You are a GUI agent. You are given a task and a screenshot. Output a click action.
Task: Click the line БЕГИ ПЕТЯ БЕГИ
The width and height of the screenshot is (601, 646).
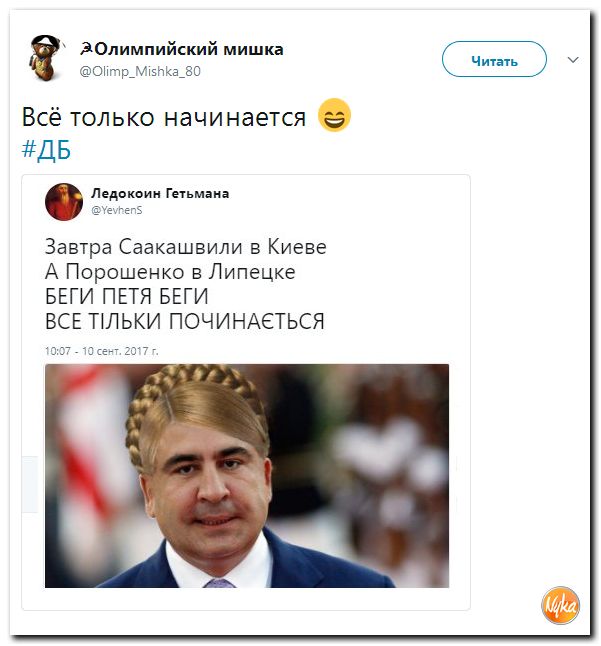point(126,296)
